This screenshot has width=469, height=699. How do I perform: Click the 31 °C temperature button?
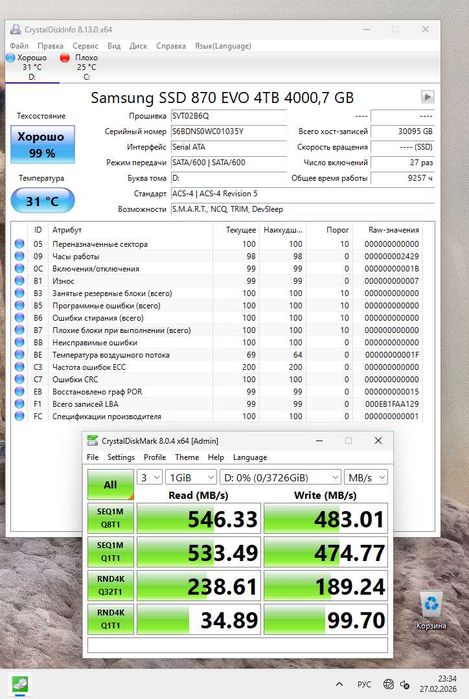pyautogui.click(x=42, y=201)
